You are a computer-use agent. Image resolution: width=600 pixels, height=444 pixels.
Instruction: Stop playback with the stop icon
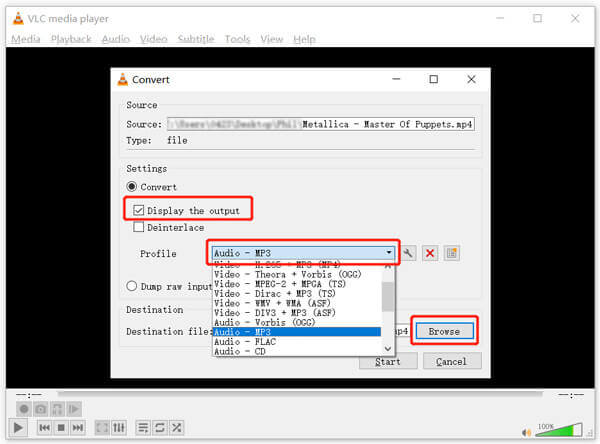61,427
